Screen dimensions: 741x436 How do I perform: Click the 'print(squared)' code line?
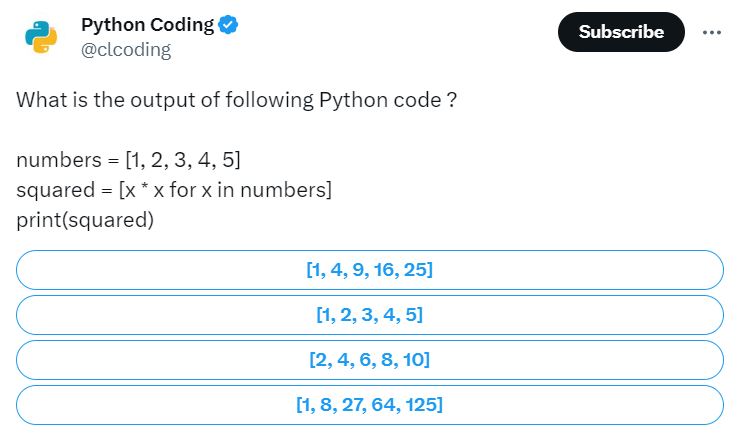tap(85, 220)
